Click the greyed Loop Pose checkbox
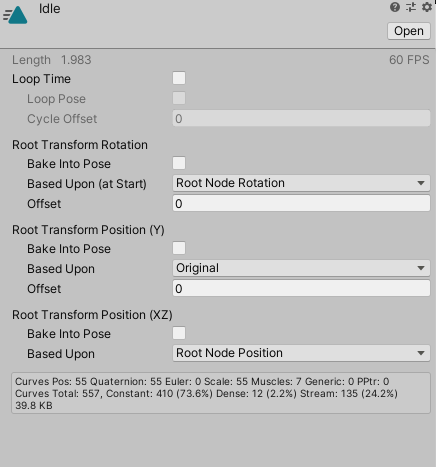The width and height of the screenshot is (436, 467). [179, 98]
